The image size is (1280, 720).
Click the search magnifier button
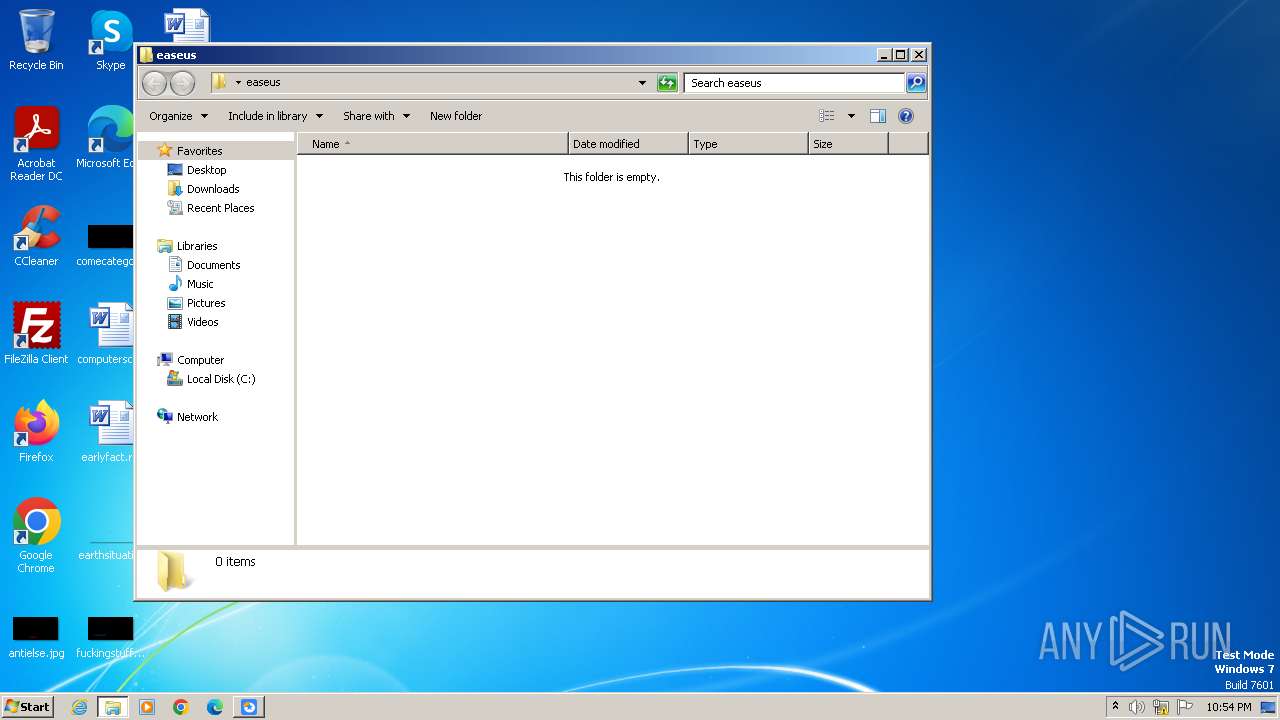(x=916, y=83)
